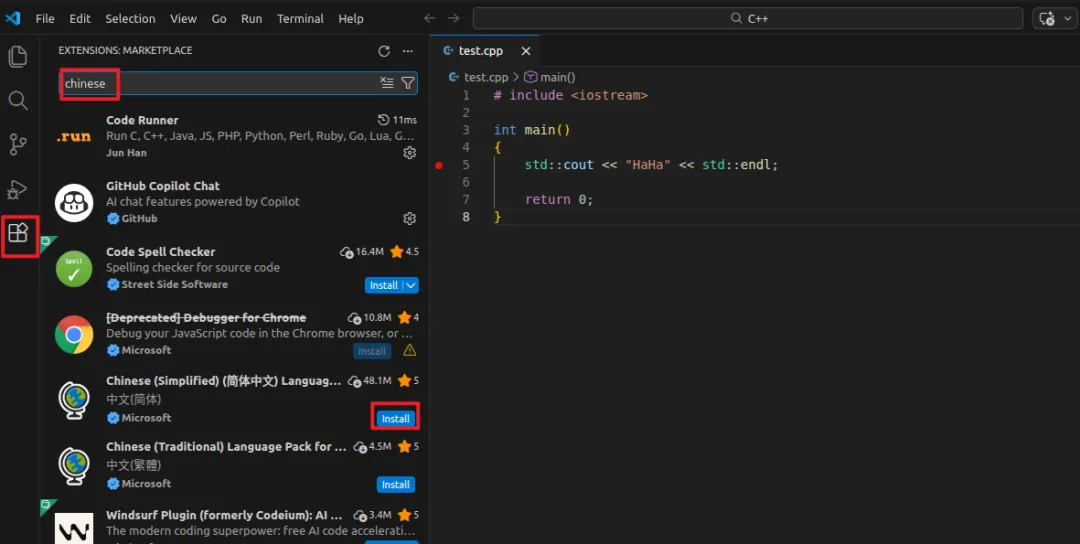Open the Help menu

pyautogui.click(x=351, y=19)
